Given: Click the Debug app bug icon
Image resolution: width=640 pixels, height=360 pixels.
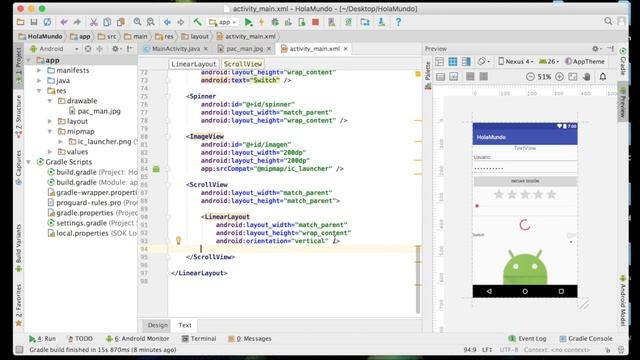Looking at the screenshot, I should (x=275, y=22).
